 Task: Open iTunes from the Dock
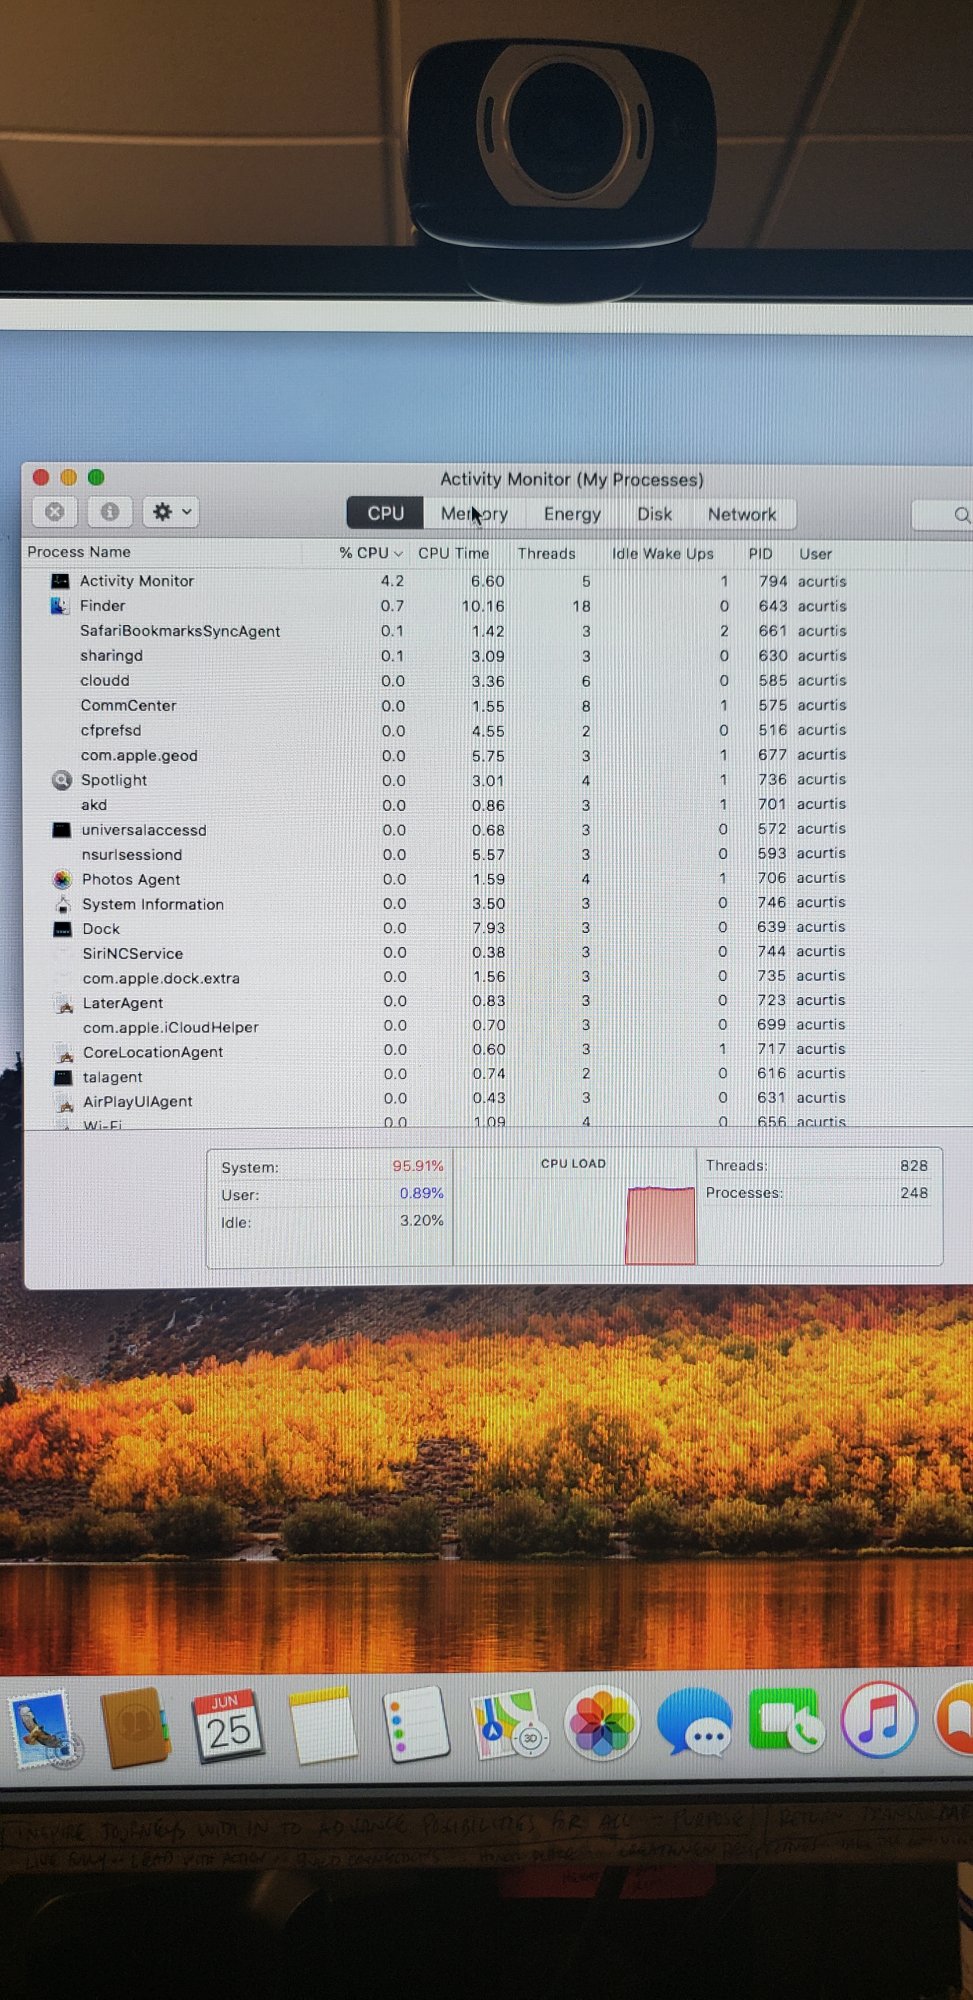pos(879,1720)
